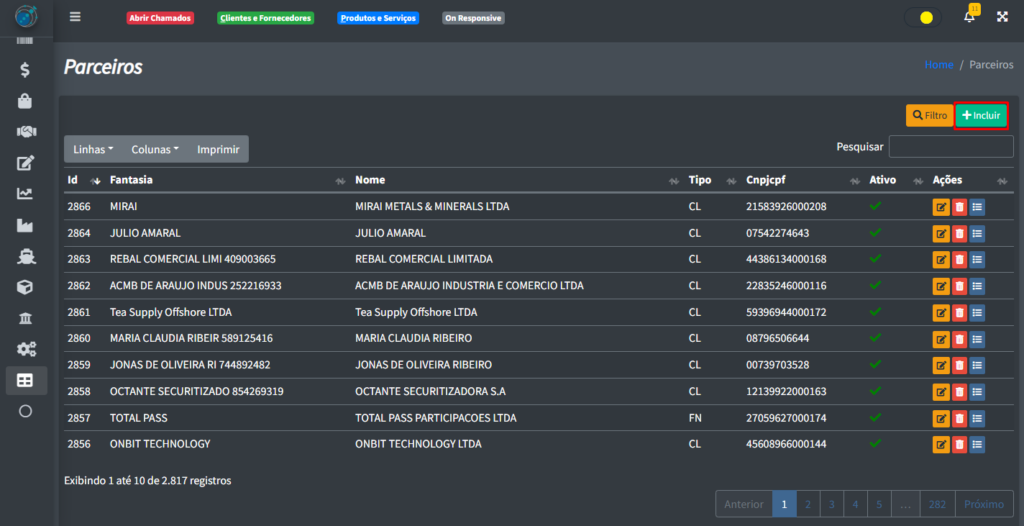This screenshot has height=526, width=1024.
Task: Open the Abrir Chamados shortcut
Action: [x=160, y=18]
